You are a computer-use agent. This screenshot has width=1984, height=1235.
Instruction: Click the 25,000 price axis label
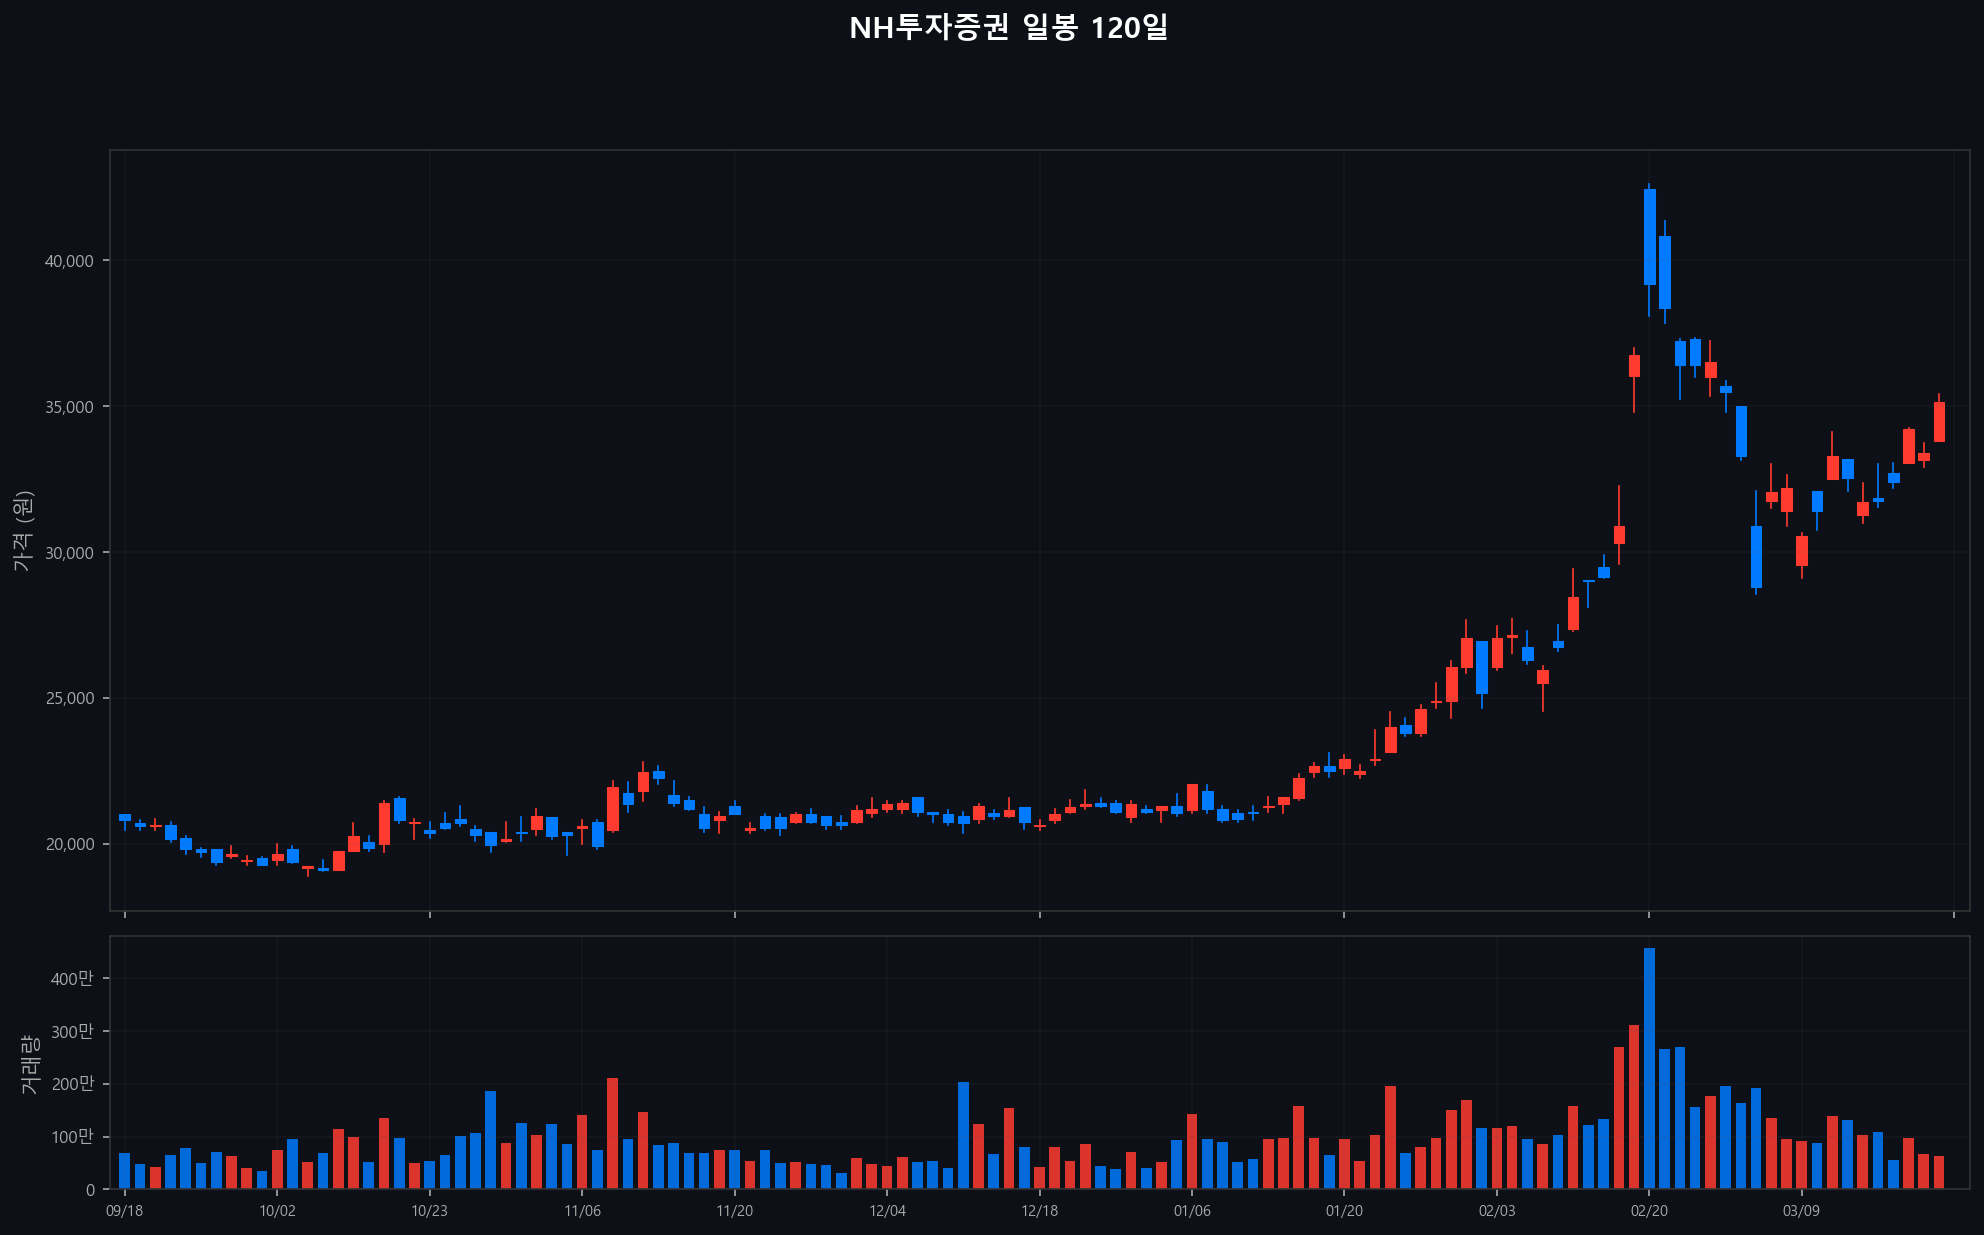coord(69,699)
